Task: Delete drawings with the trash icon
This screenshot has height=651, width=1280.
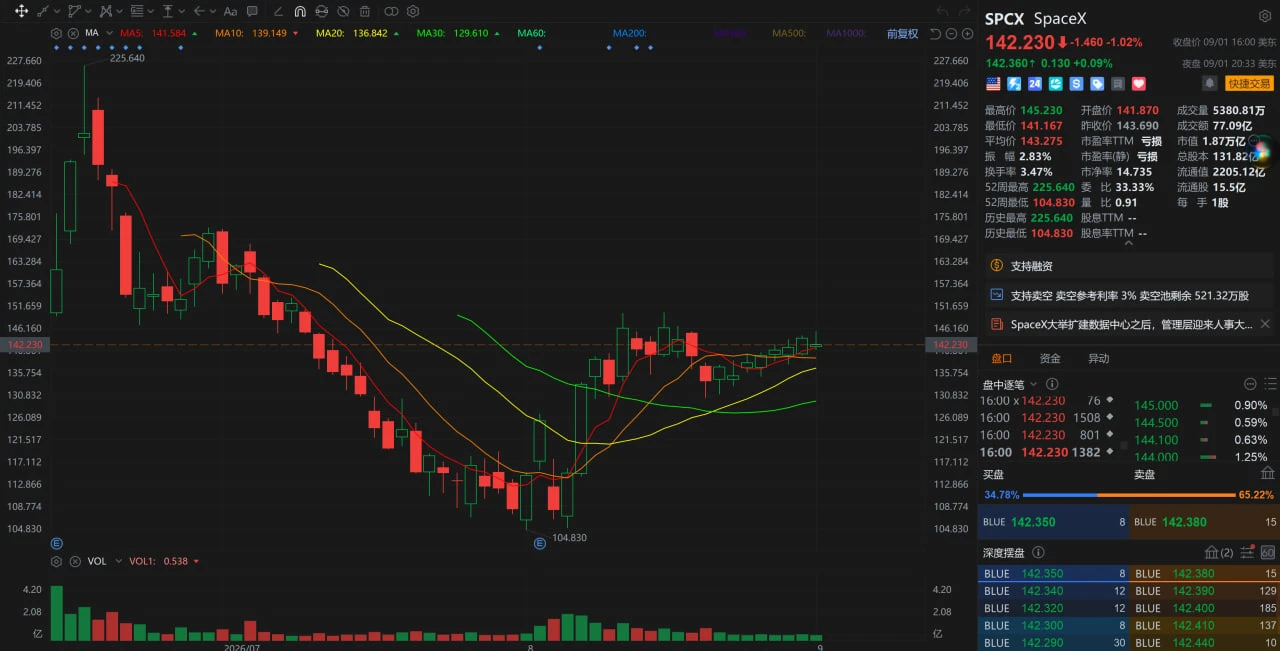Action: tap(365, 11)
